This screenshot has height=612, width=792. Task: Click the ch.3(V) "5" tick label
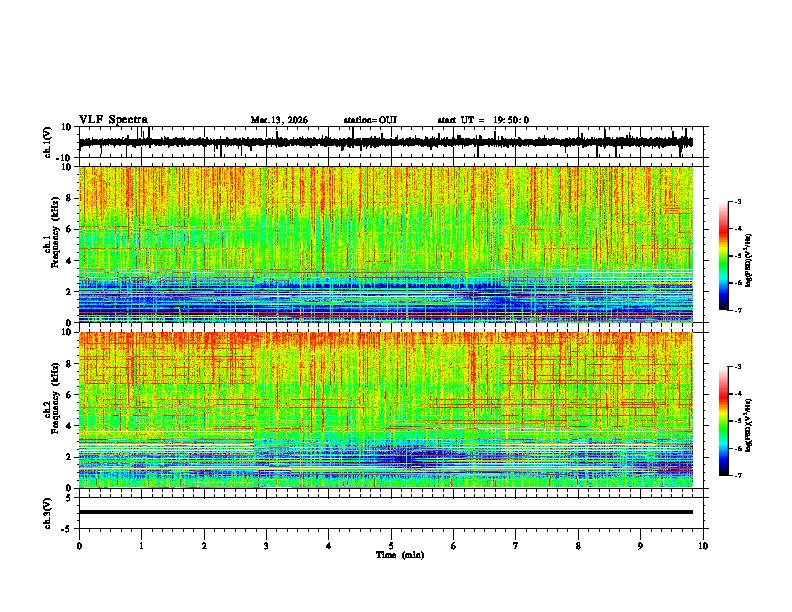[69, 498]
